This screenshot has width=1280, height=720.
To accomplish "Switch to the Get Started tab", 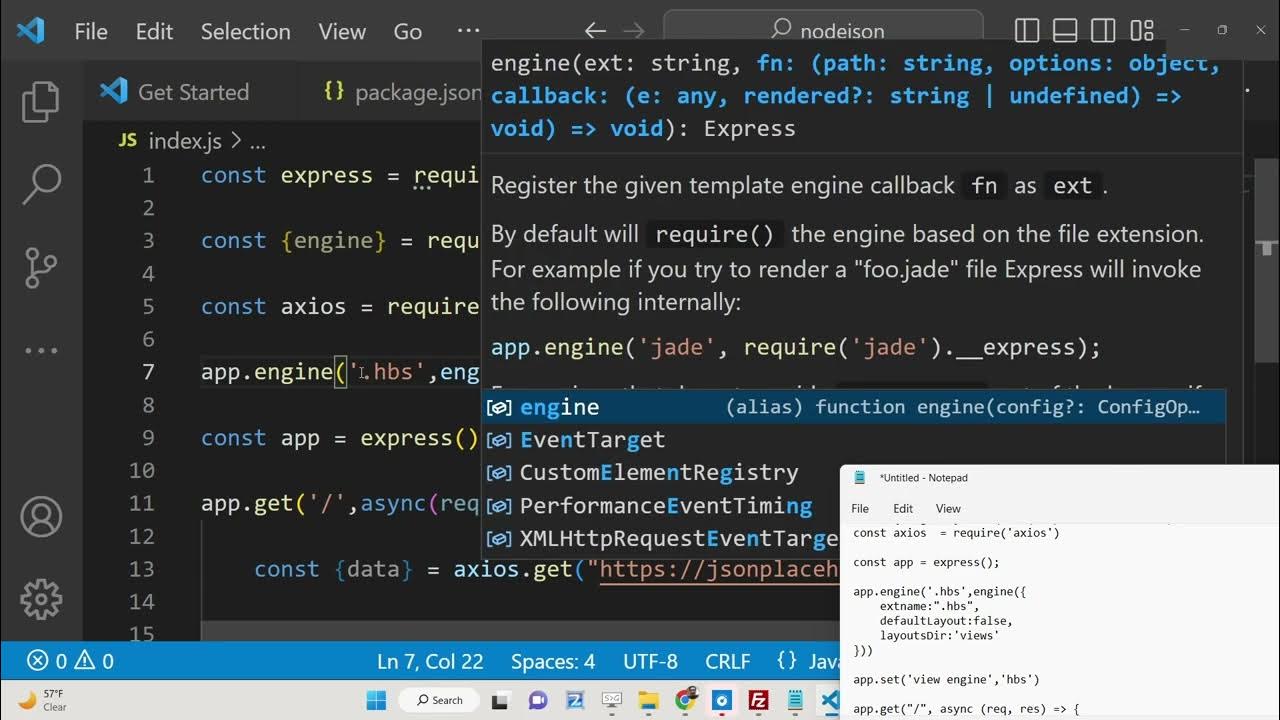I will pyautogui.click(x=192, y=92).
